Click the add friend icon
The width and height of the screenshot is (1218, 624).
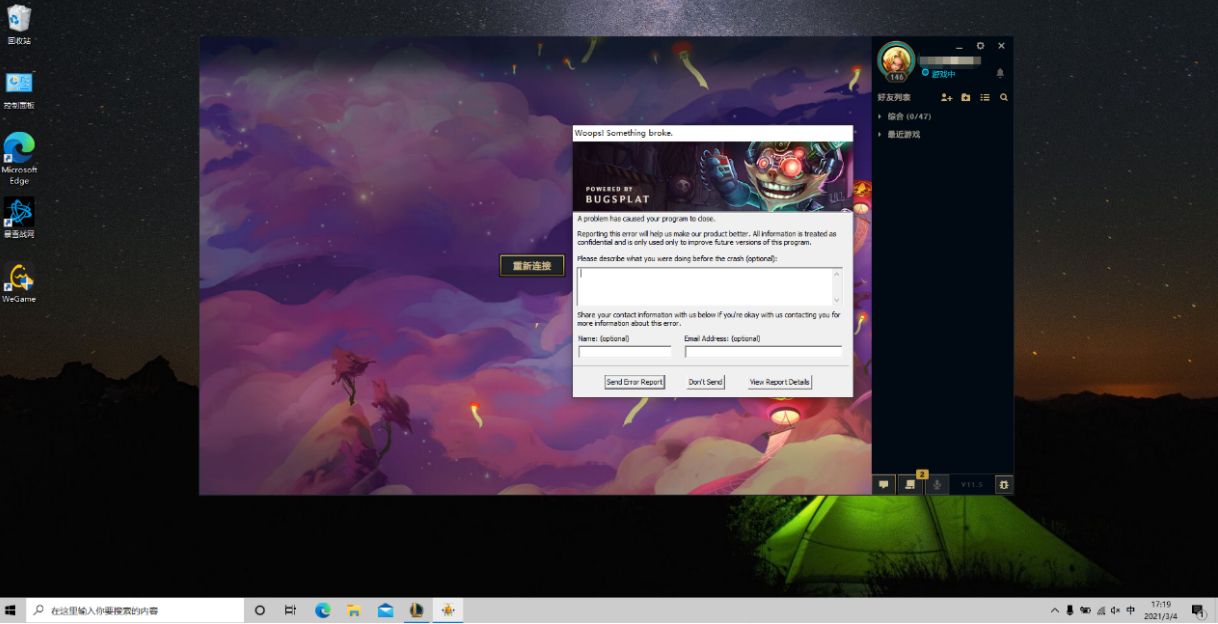point(946,98)
